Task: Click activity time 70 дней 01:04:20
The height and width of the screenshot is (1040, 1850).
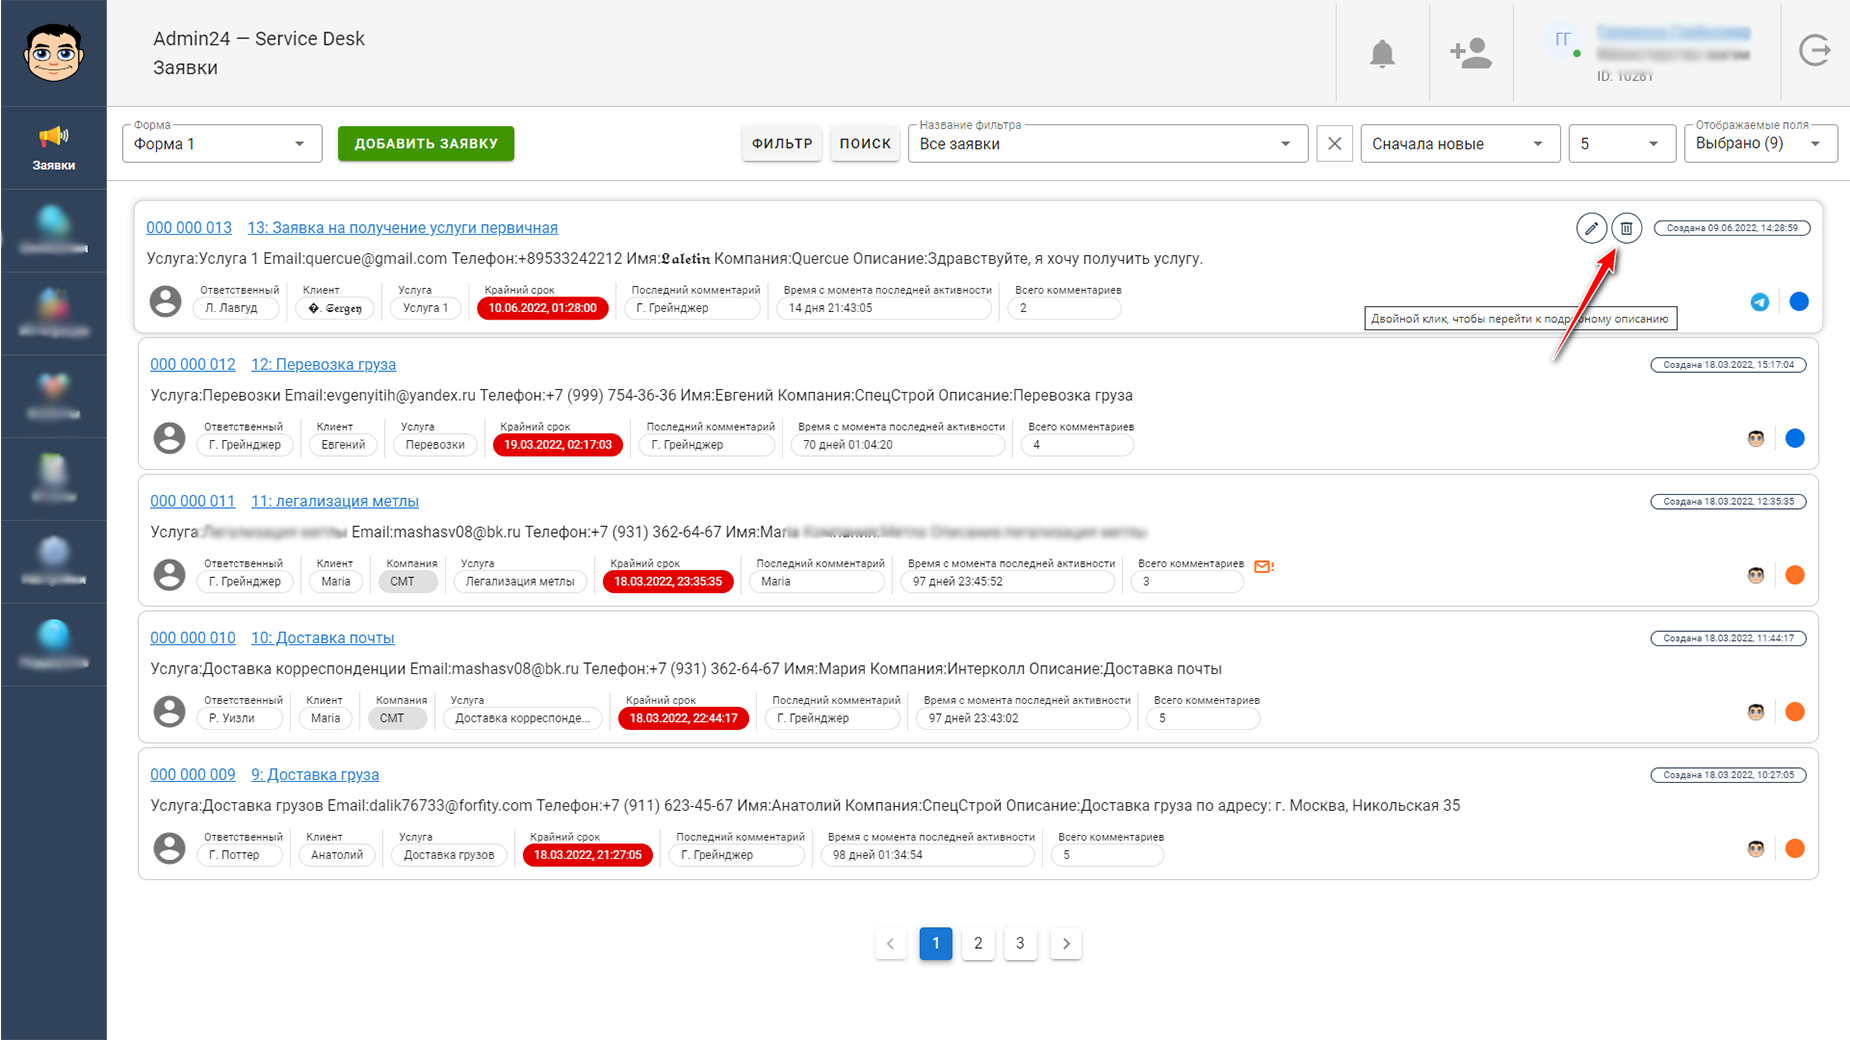Action: (897, 445)
